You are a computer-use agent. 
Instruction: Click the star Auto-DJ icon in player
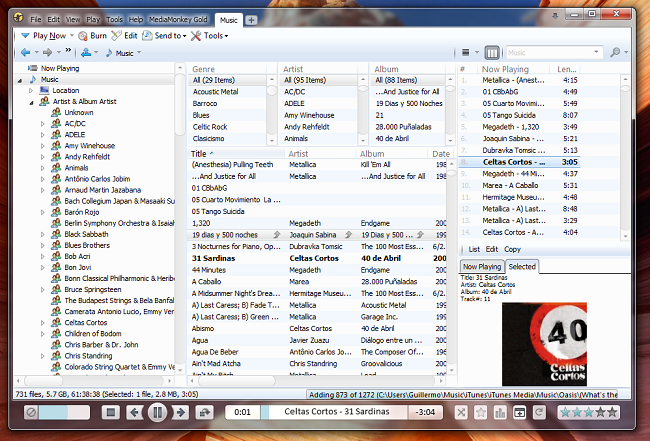coord(480,412)
